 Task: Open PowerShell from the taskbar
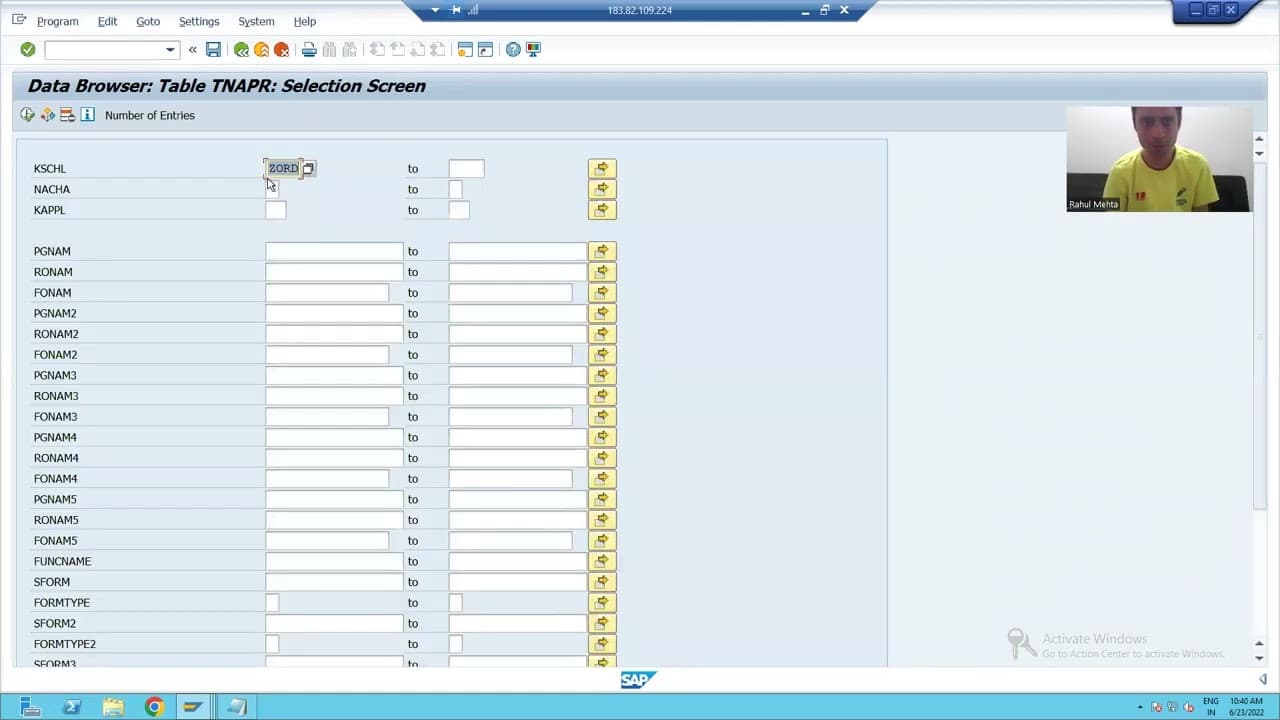[71, 707]
